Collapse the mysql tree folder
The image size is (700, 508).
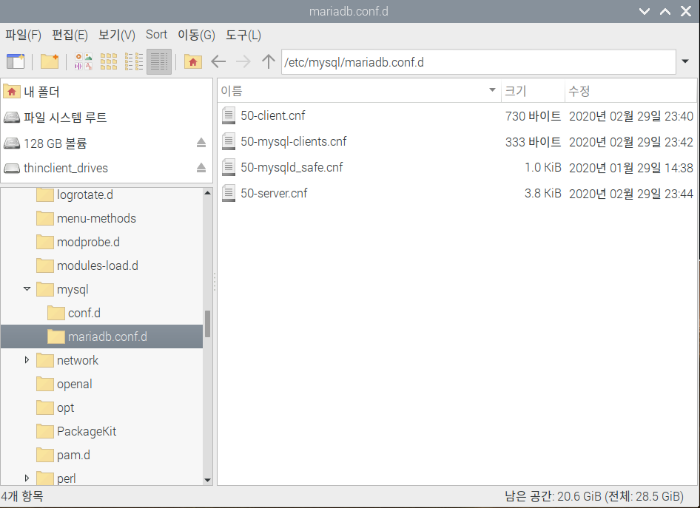[27, 289]
